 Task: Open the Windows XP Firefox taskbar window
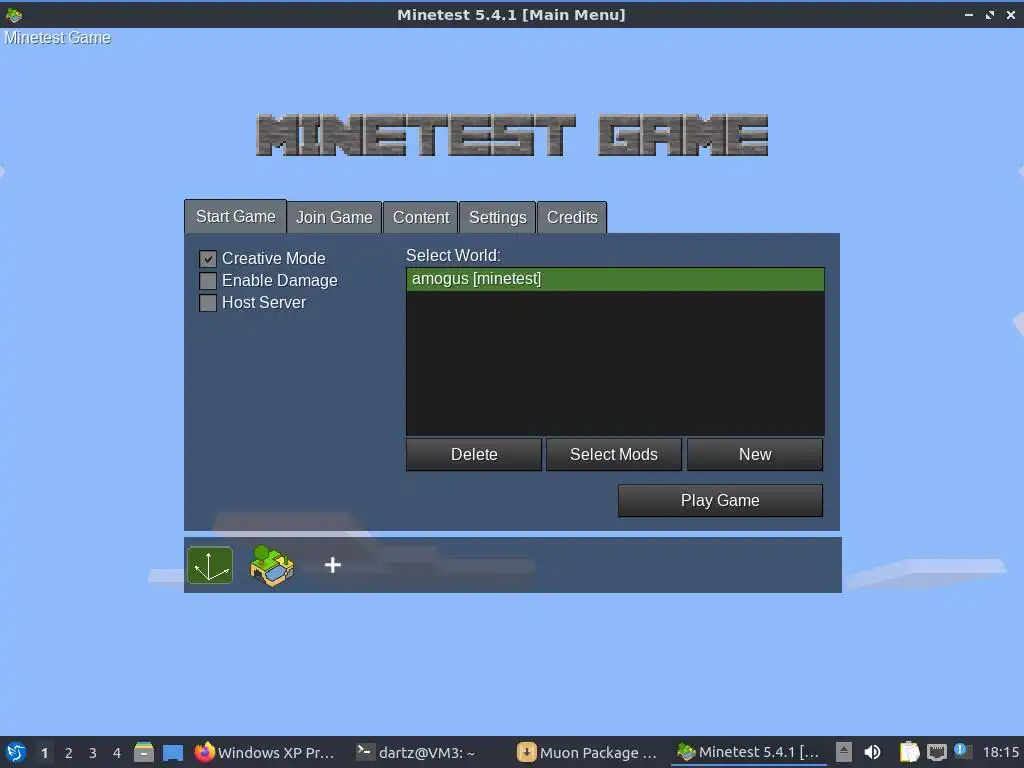coord(265,752)
